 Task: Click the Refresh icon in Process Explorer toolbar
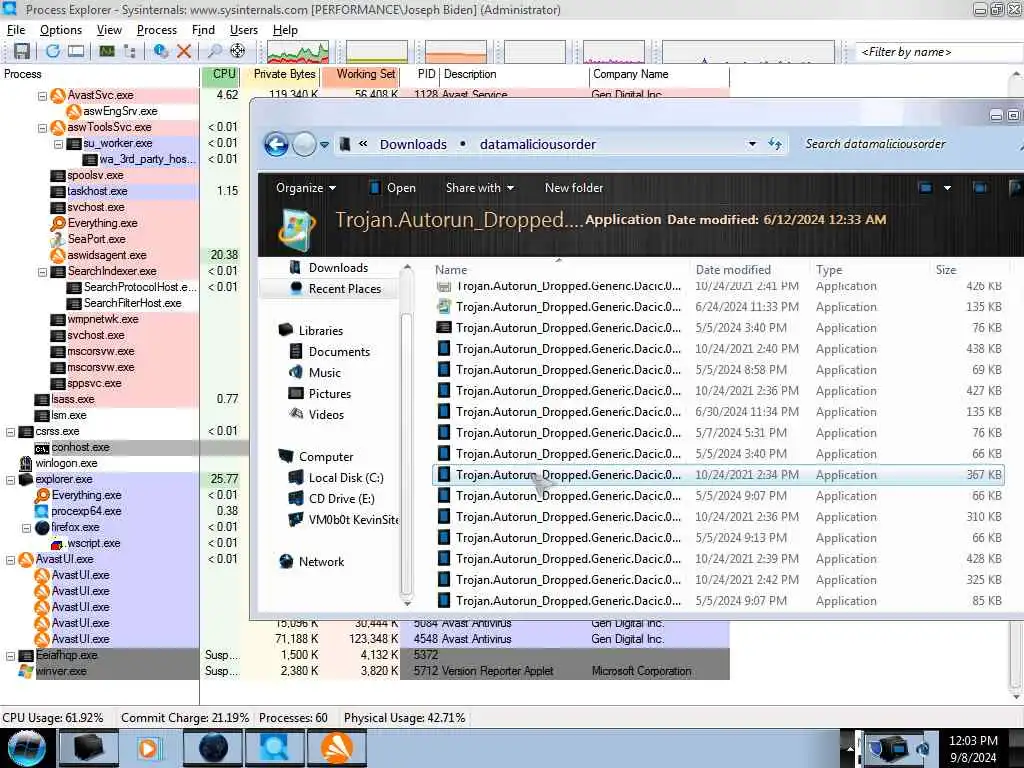coord(53,51)
